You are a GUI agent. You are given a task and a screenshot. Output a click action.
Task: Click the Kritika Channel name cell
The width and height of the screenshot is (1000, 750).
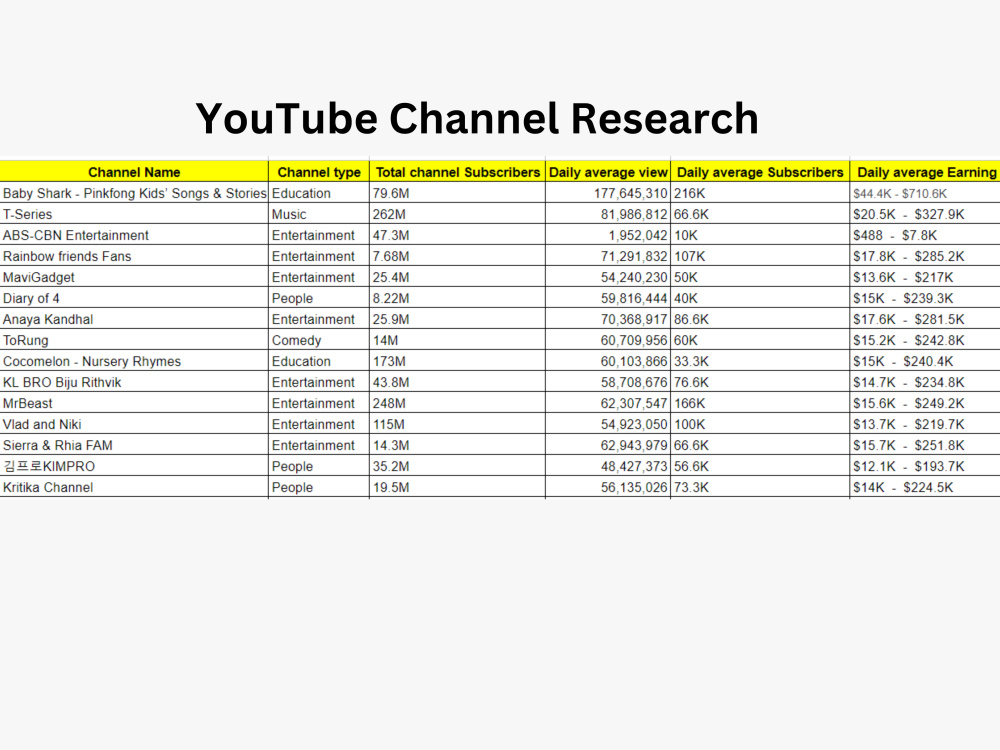tap(134, 488)
